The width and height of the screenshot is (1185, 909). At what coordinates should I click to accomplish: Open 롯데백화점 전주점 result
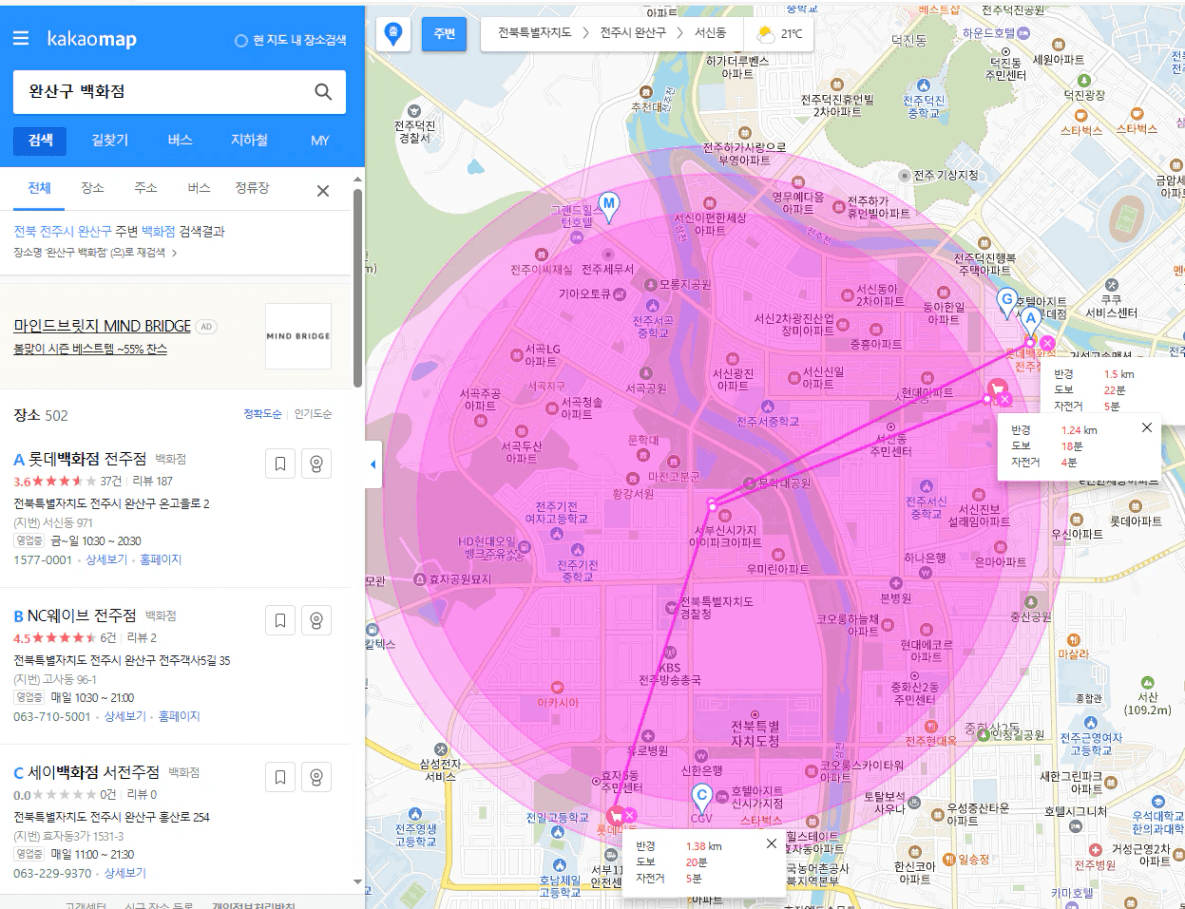pos(87,459)
